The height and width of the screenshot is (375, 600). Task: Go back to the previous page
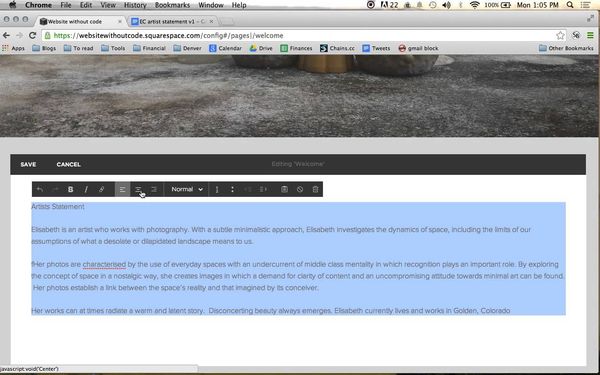(x=6, y=36)
